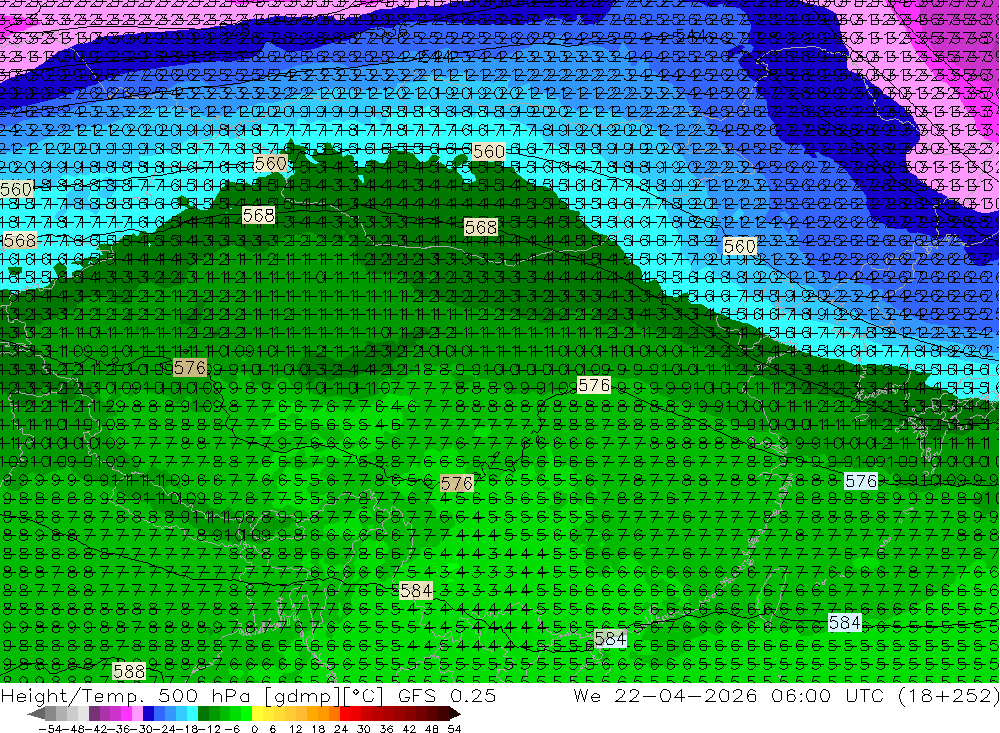Click the legend value '0'
This screenshot has width=1000, height=733.
(x=254, y=729)
